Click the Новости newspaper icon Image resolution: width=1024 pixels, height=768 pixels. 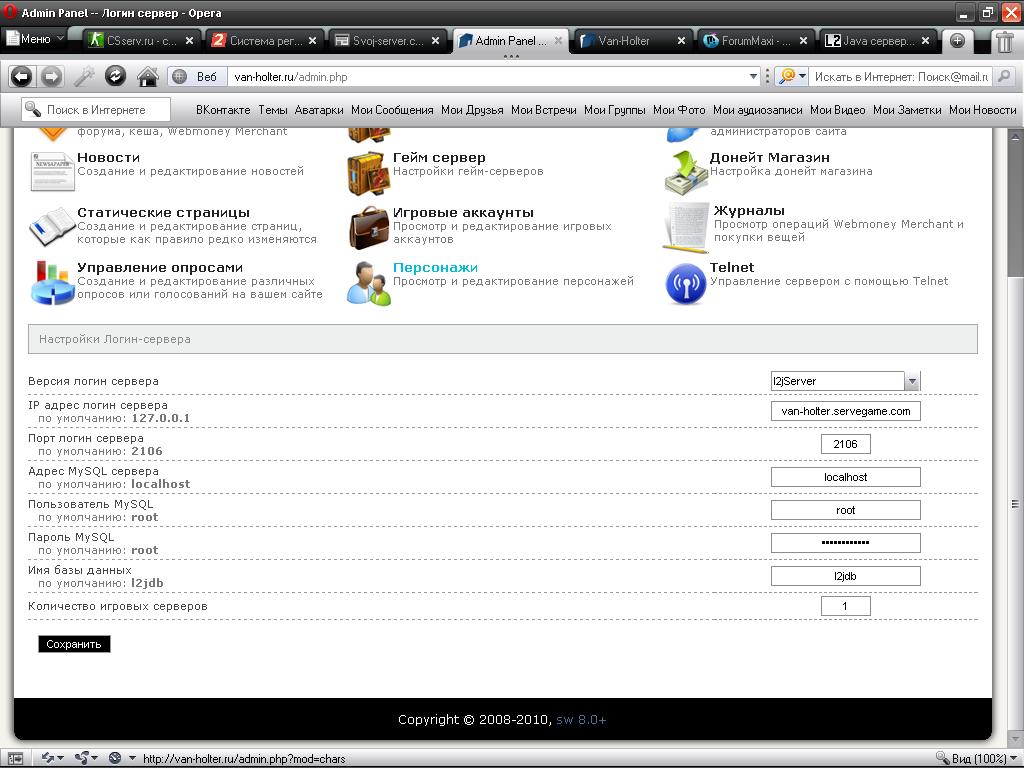point(52,171)
